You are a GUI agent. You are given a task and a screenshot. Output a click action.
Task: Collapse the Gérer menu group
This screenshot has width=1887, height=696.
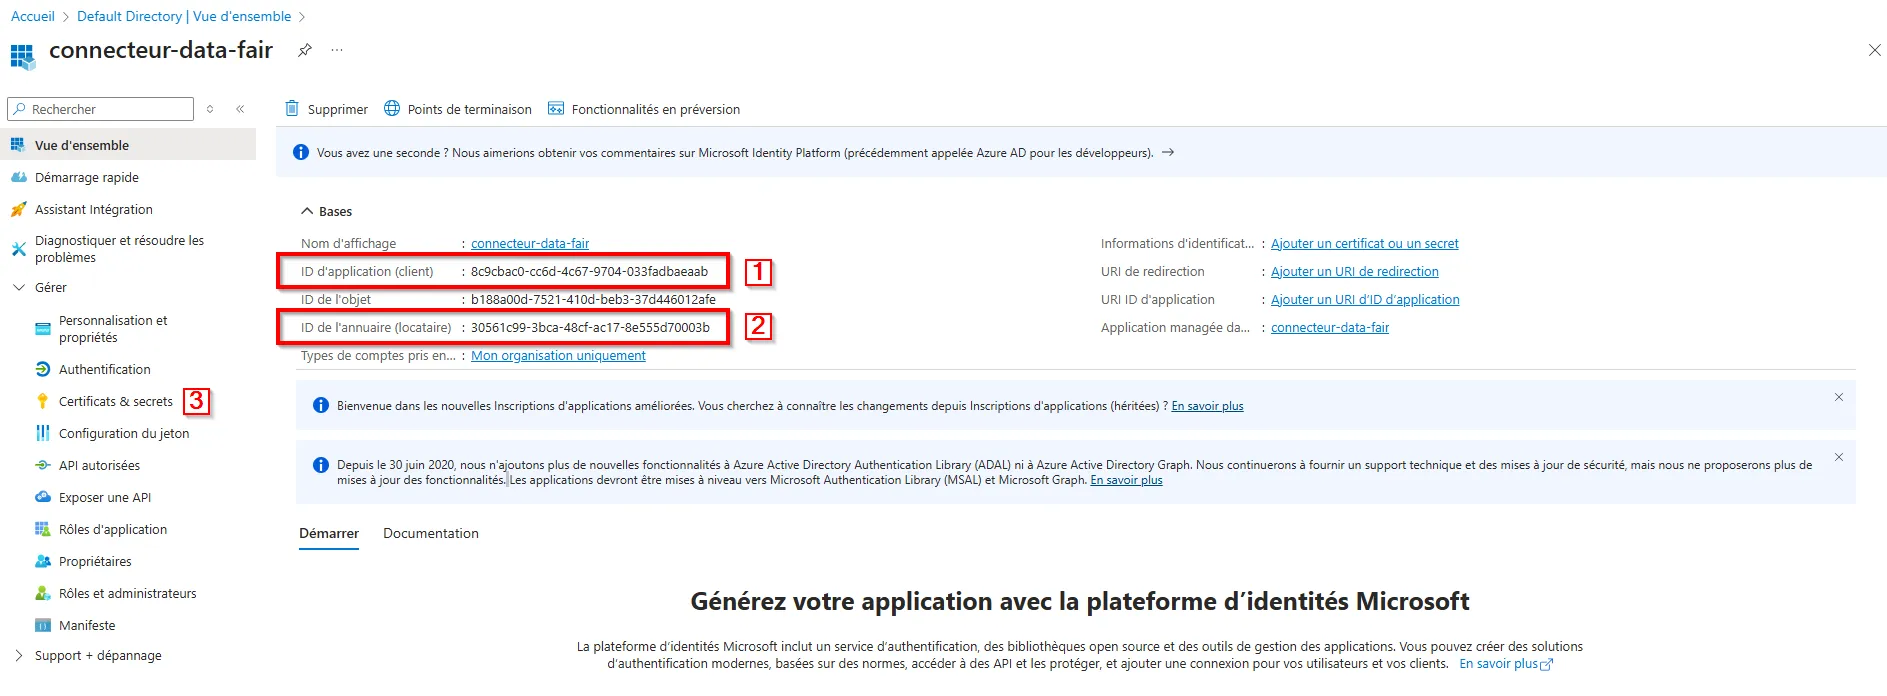[x=18, y=287]
